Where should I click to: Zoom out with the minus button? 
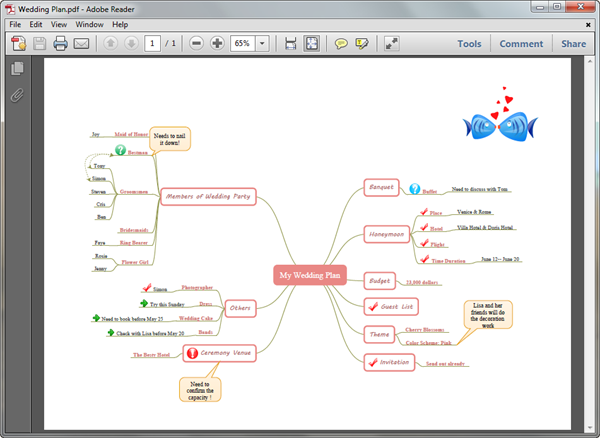[x=196, y=43]
